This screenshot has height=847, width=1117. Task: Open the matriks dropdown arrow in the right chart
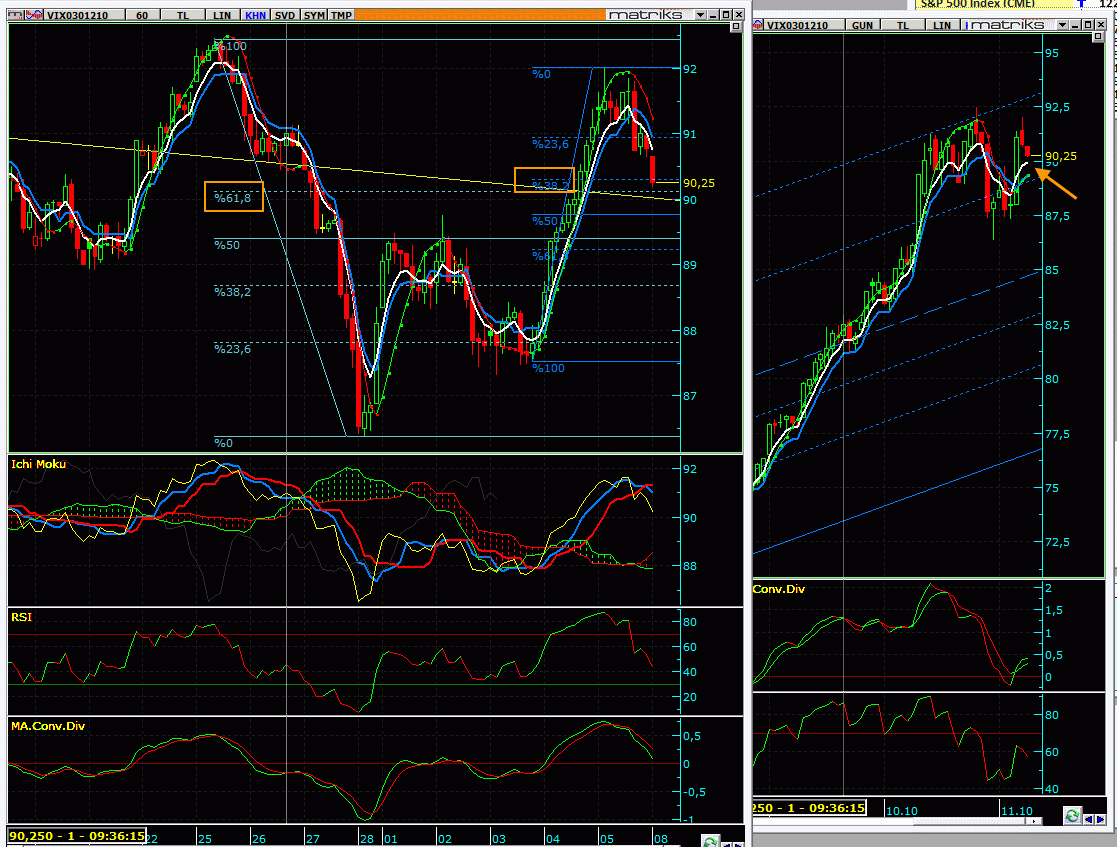click(1062, 25)
